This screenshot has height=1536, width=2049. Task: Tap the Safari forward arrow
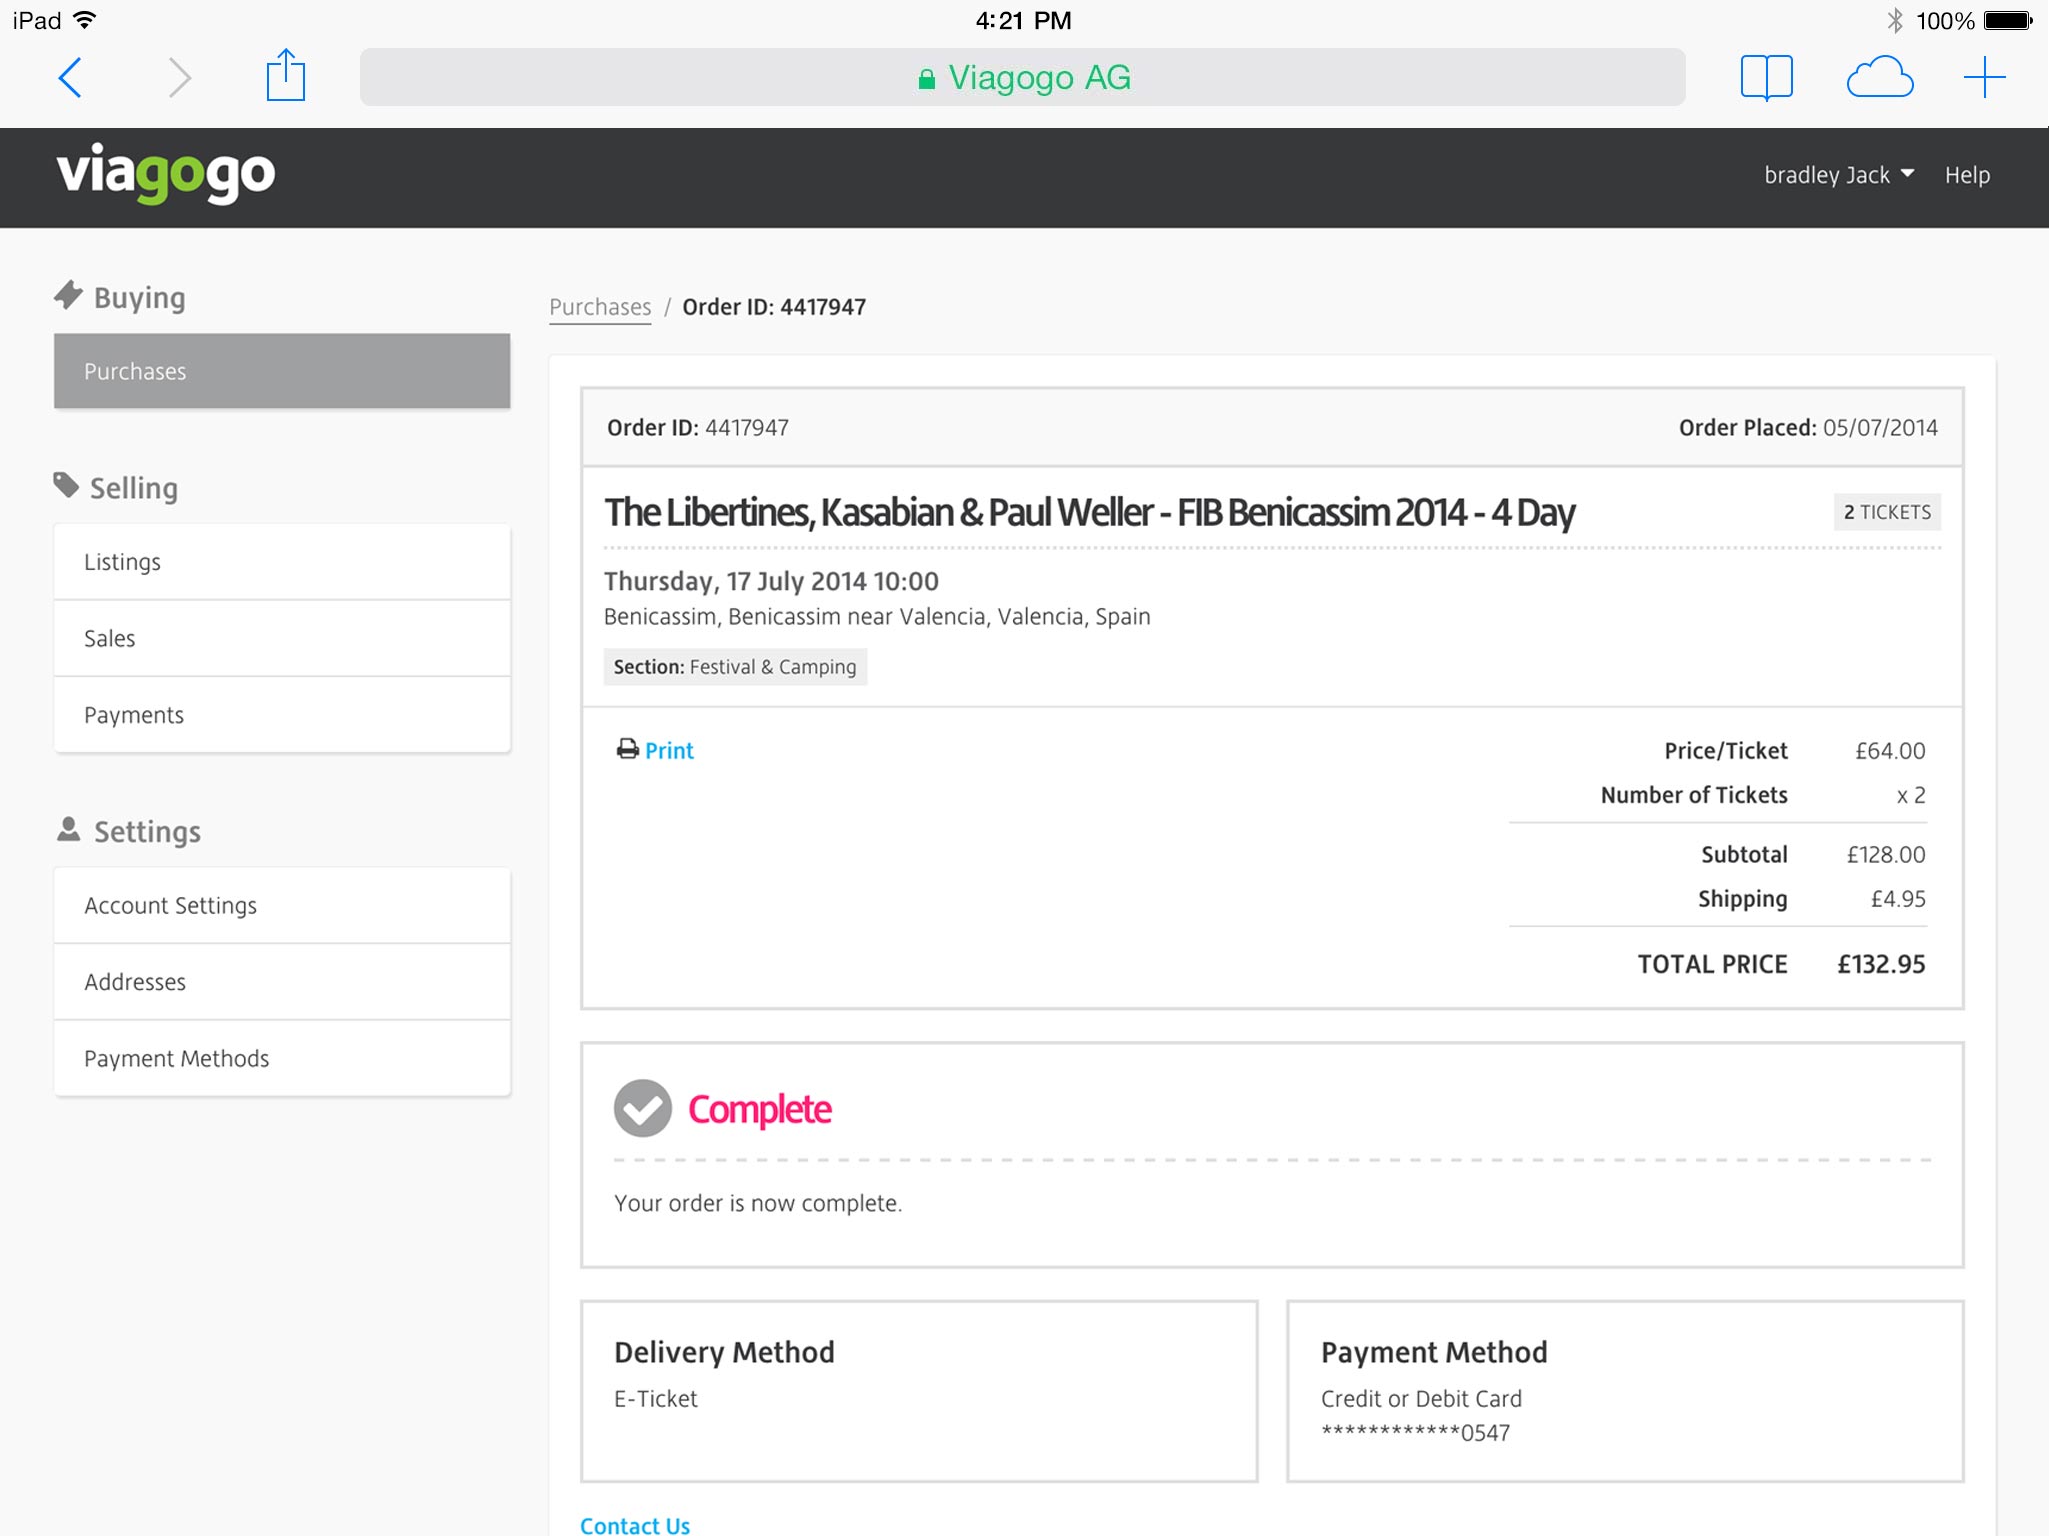point(179,77)
